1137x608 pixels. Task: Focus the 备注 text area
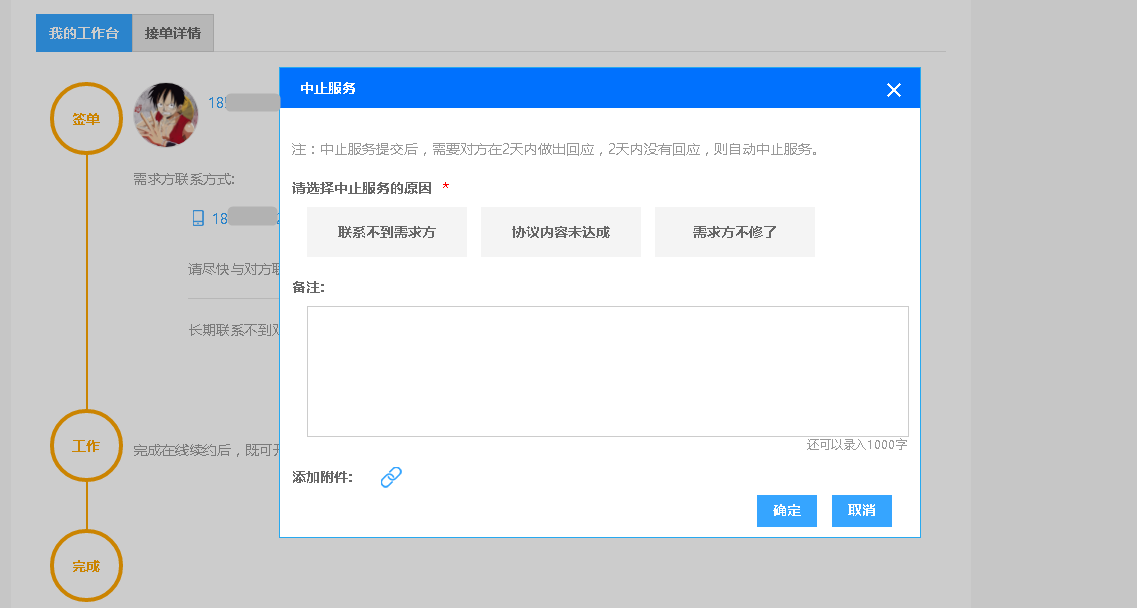pyautogui.click(x=607, y=371)
